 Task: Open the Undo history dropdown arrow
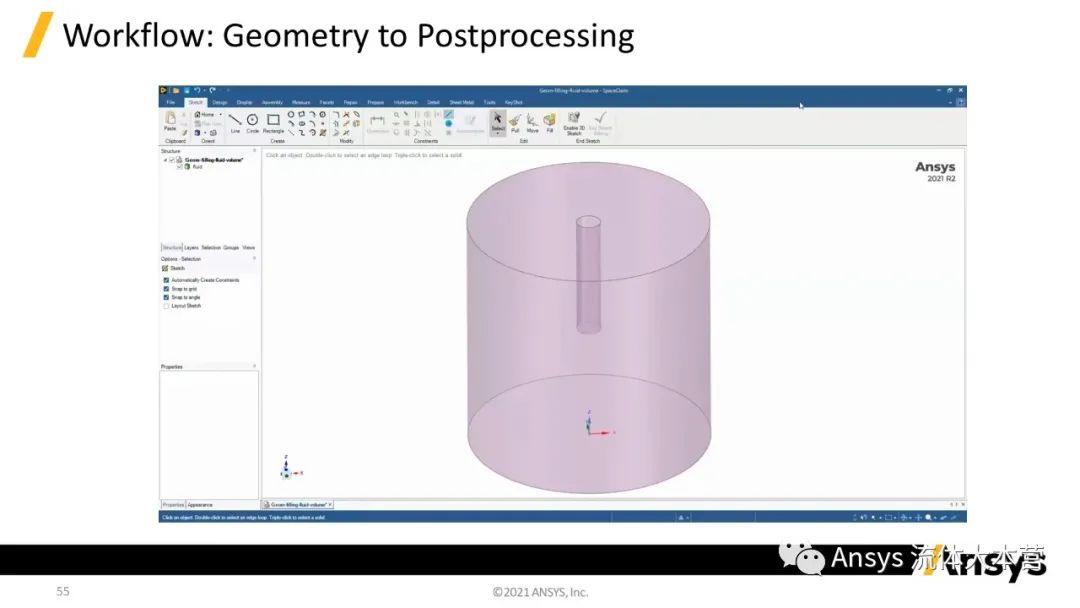[204, 90]
